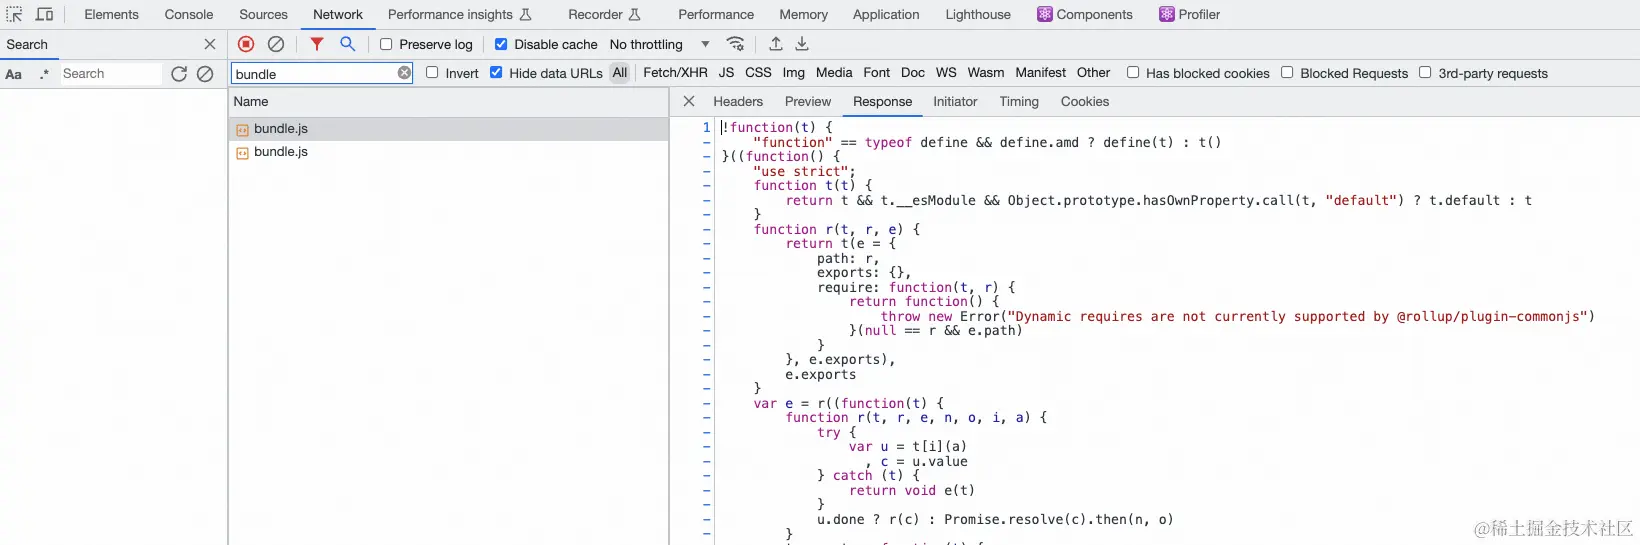Clear the search results
Viewport: 1640px width, 545px height.
(x=205, y=74)
